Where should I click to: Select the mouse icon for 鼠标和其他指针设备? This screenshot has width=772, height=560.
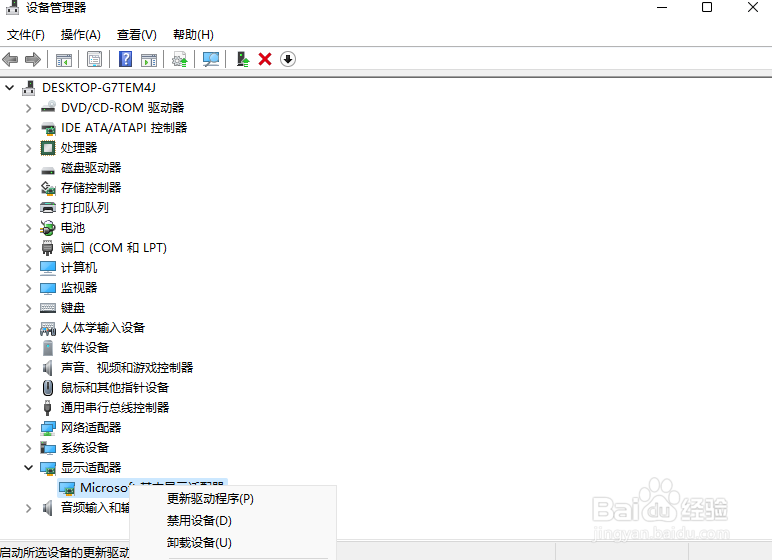click(x=48, y=388)
